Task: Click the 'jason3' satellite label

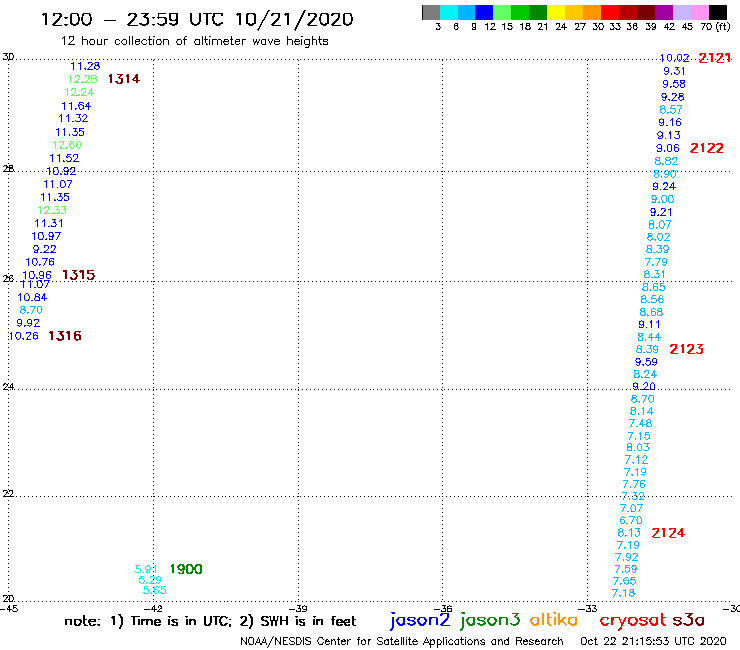Action: click(489, 620)
